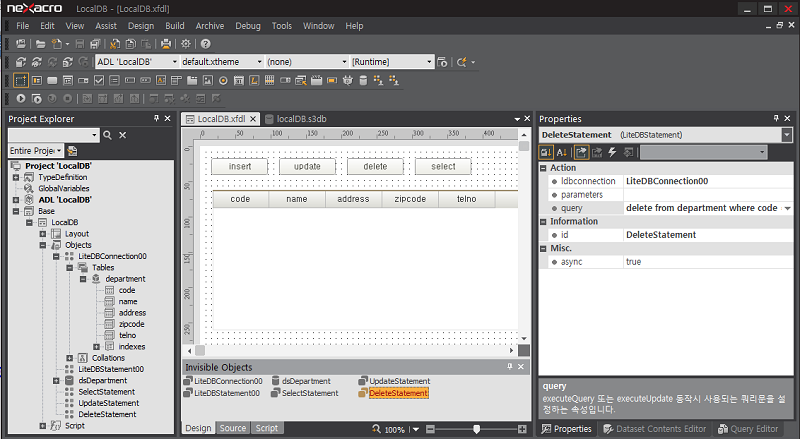This screenshot has width=800, height=439.
Task: Click the Quick View play-window icon
Action: tap(36, 99)
